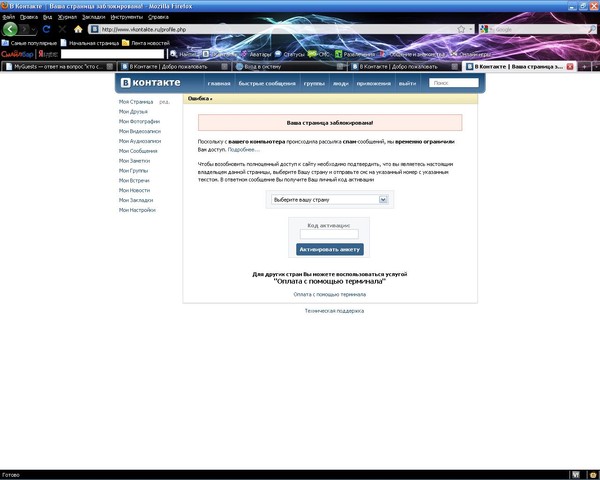Screen dimensions: 600x480
Task: Click the Stop loading X icon
Action: point(62,29)
